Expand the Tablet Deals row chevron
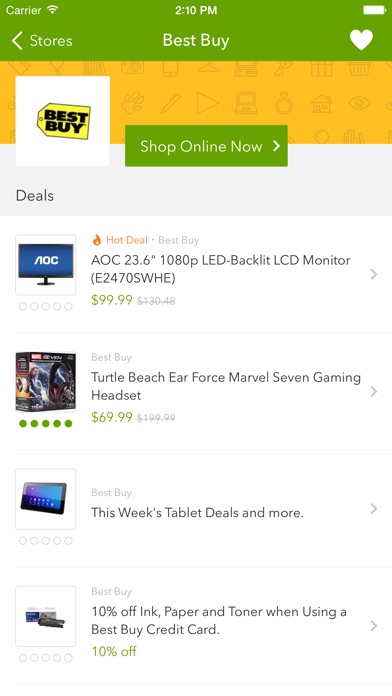The width and height of the screenshot is (392, 696). point(374,509)
